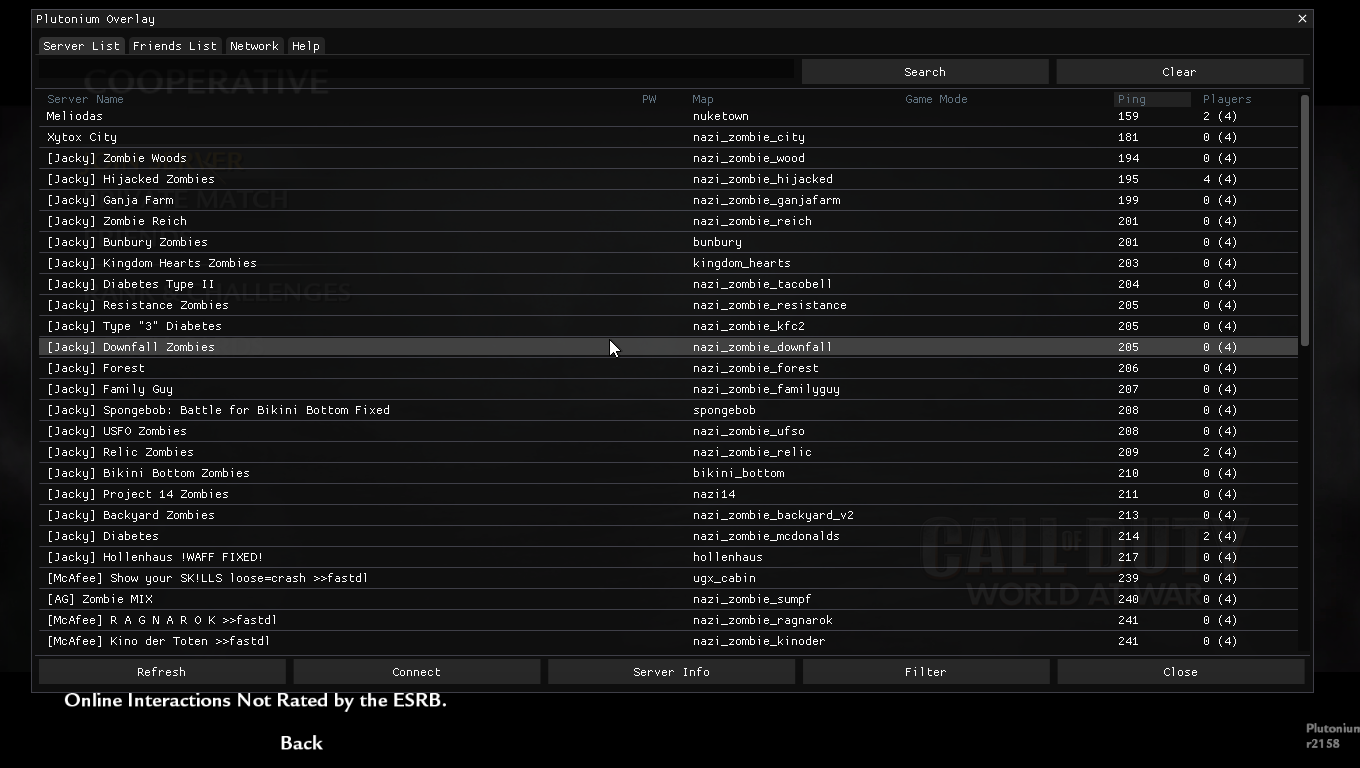Select the [Jacky] Bikini Bottom Zombies server

click(x=668, y=473)
